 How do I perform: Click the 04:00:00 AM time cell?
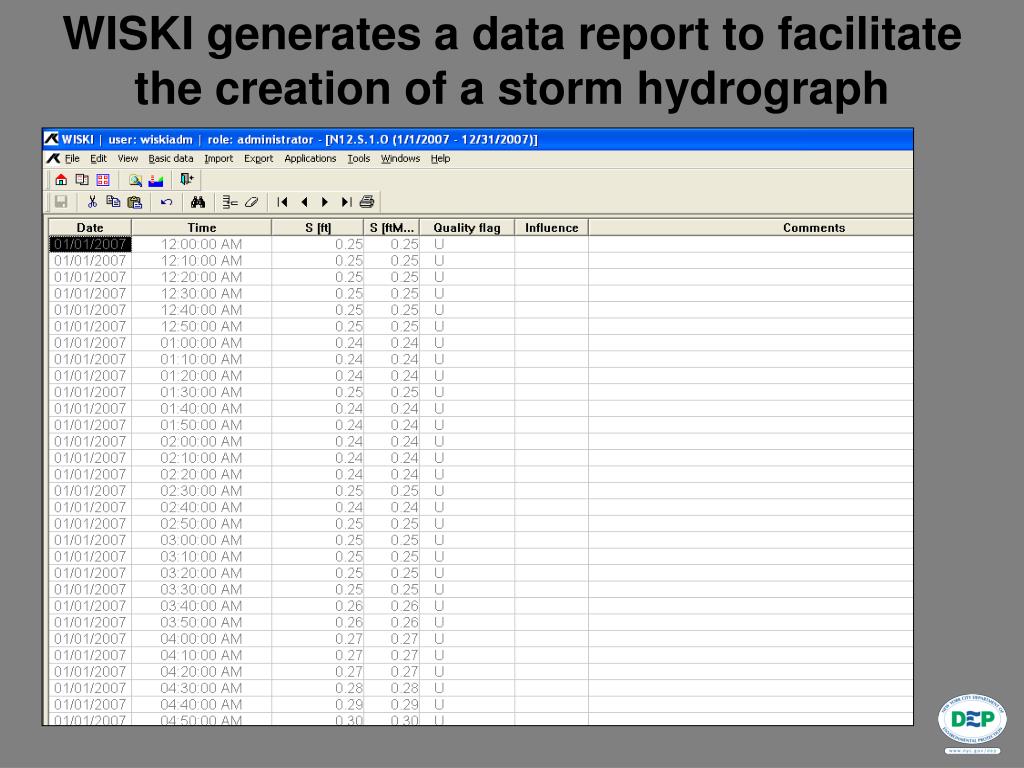point(201,639)
